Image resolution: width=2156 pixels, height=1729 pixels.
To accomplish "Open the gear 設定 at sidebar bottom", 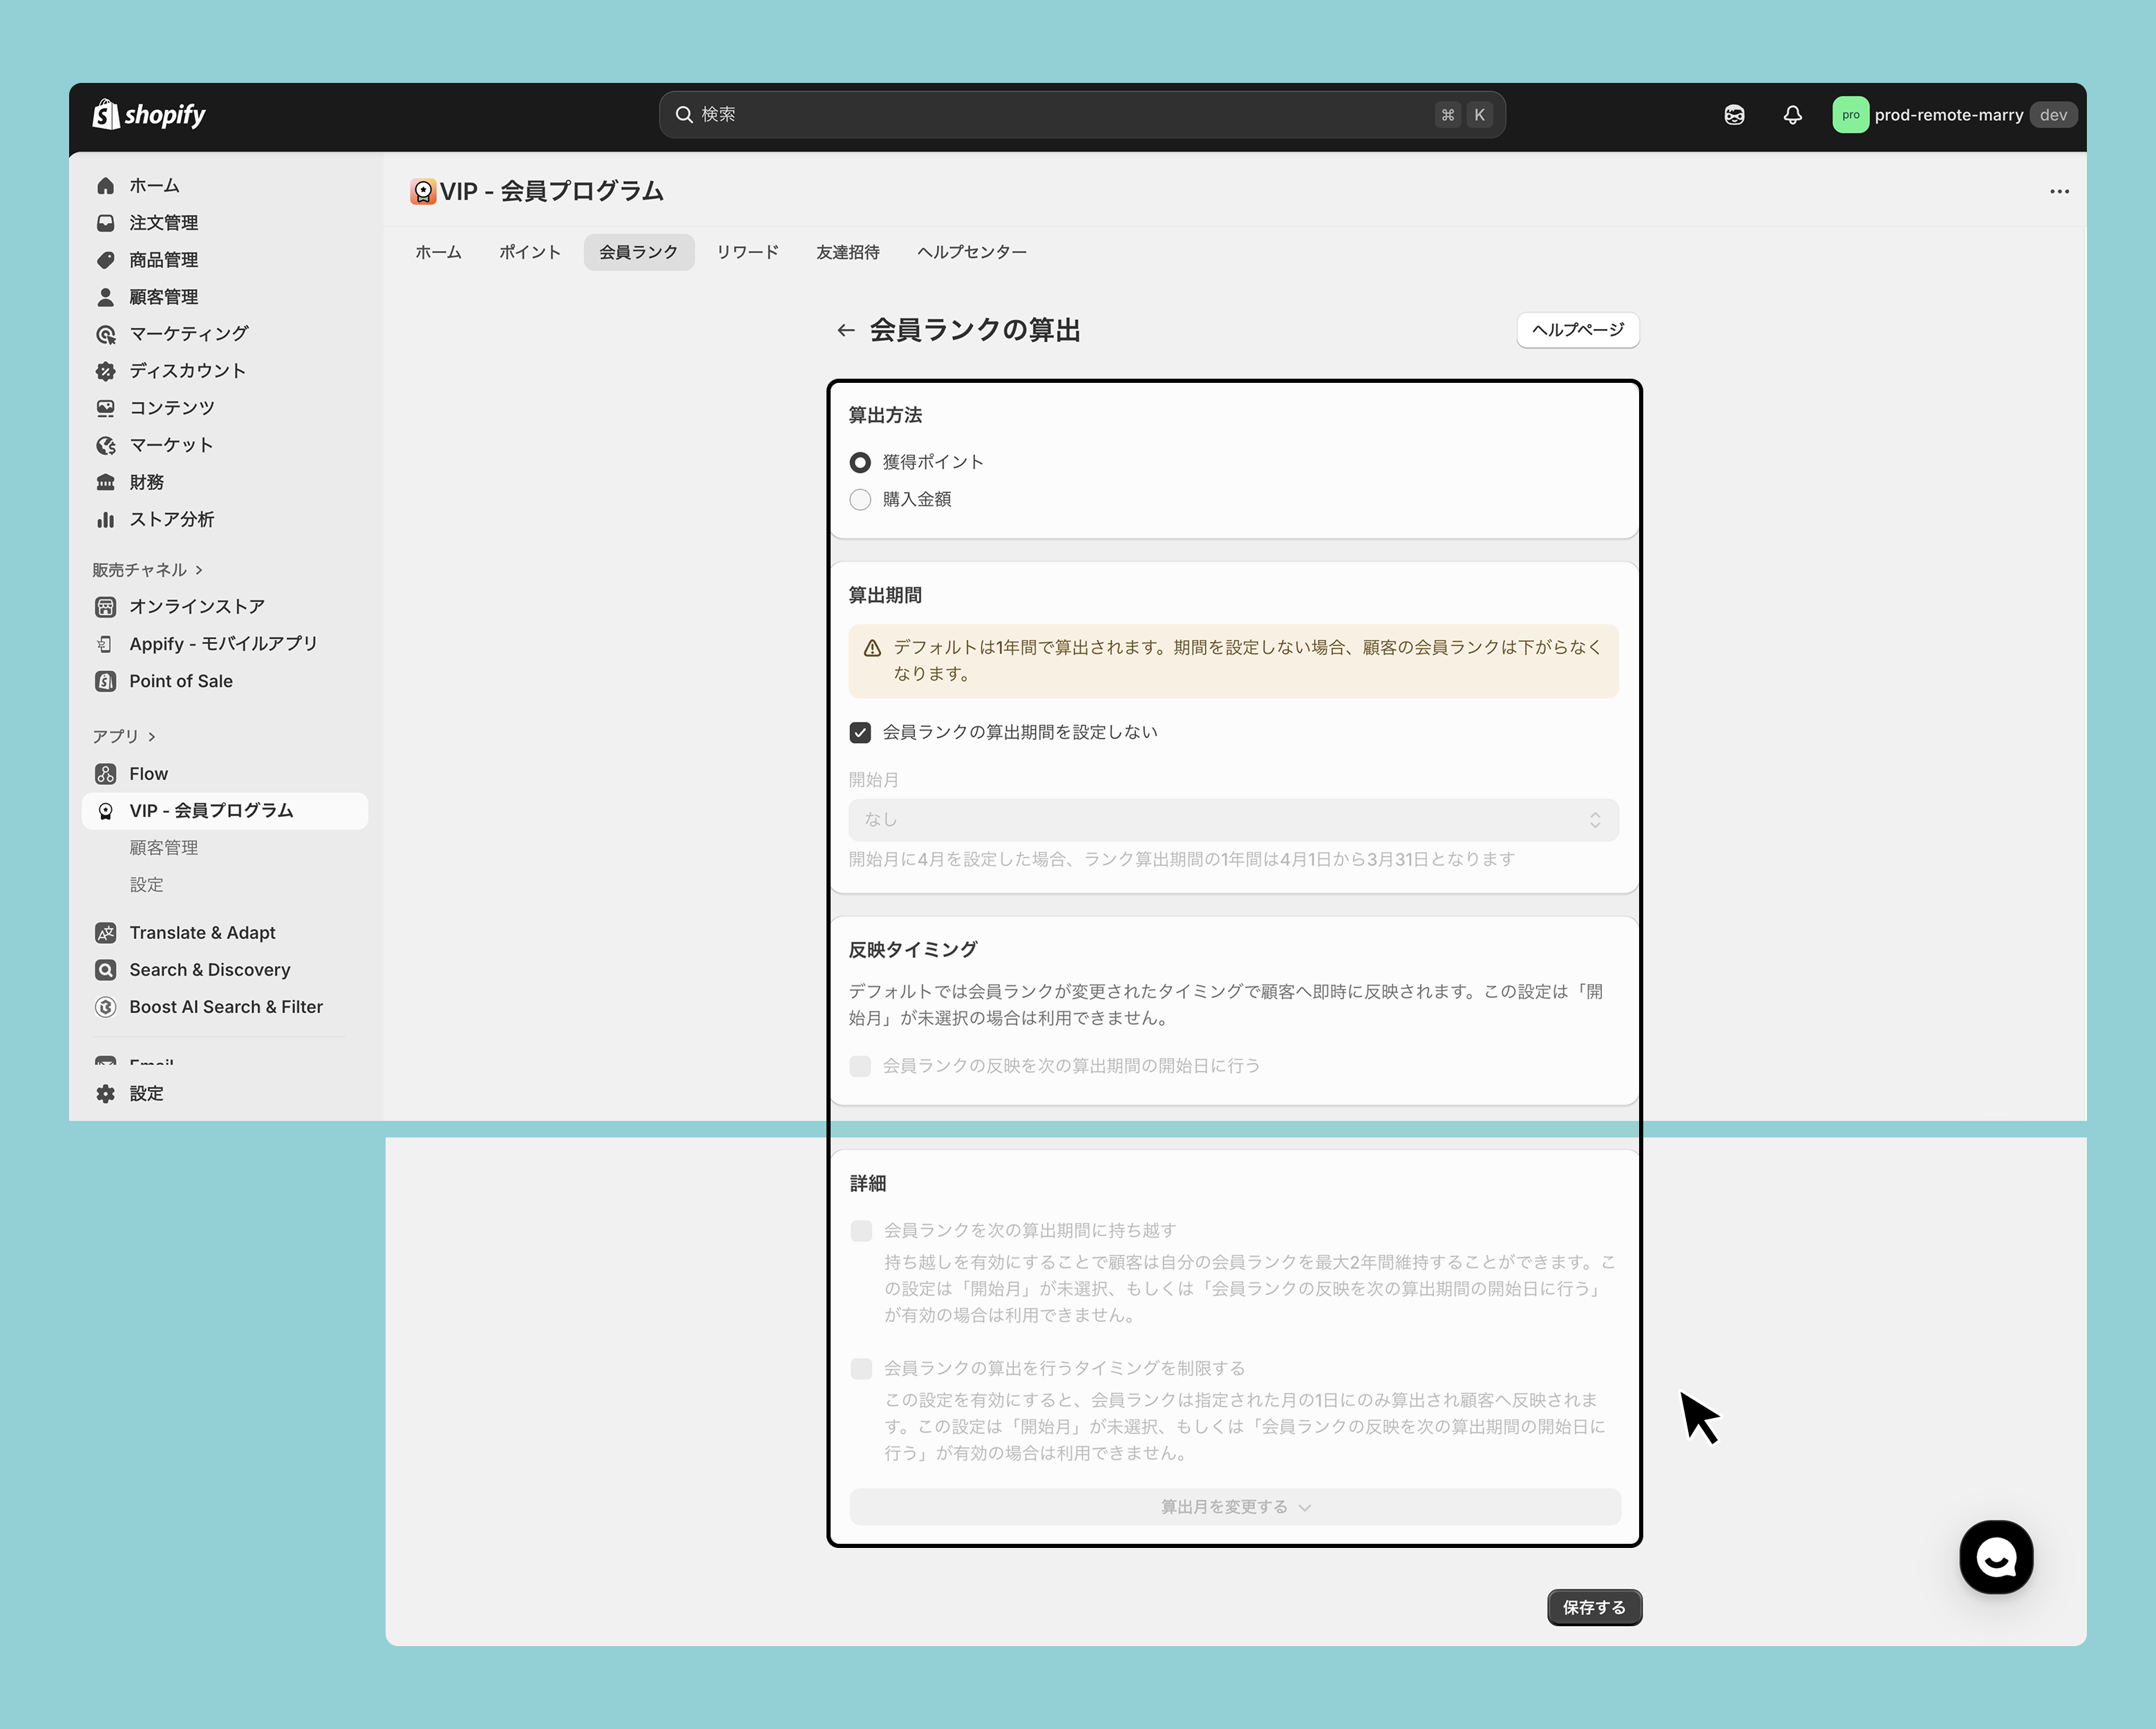I will pos(146,1093).
